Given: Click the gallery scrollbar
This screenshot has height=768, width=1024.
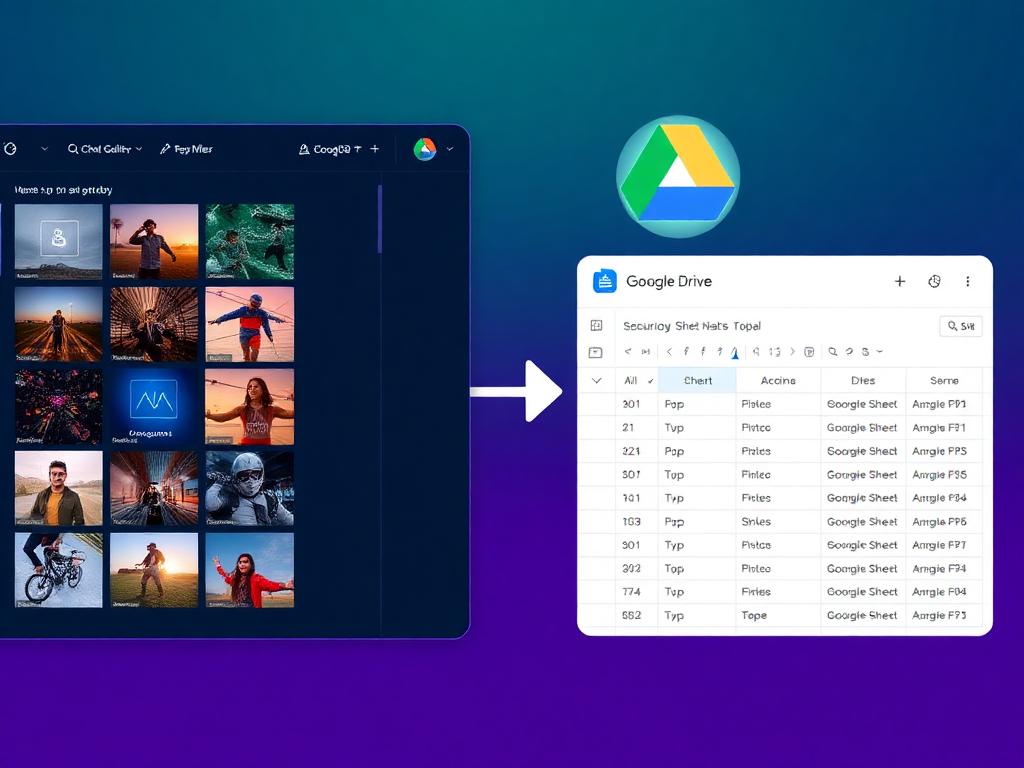Looking at the screenshot, I should [x=379, y=219].
